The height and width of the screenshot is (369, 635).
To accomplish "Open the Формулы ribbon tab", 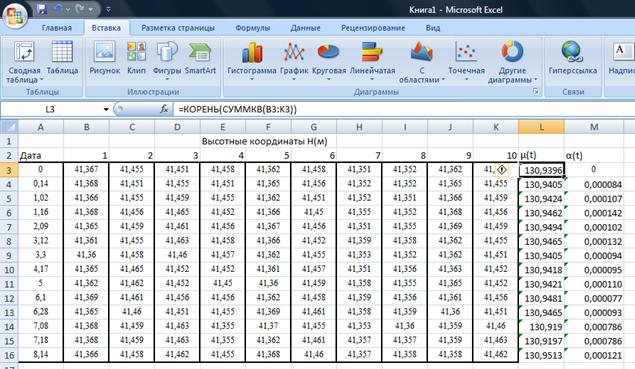I will pyautogui.click(x=253, y=28).
